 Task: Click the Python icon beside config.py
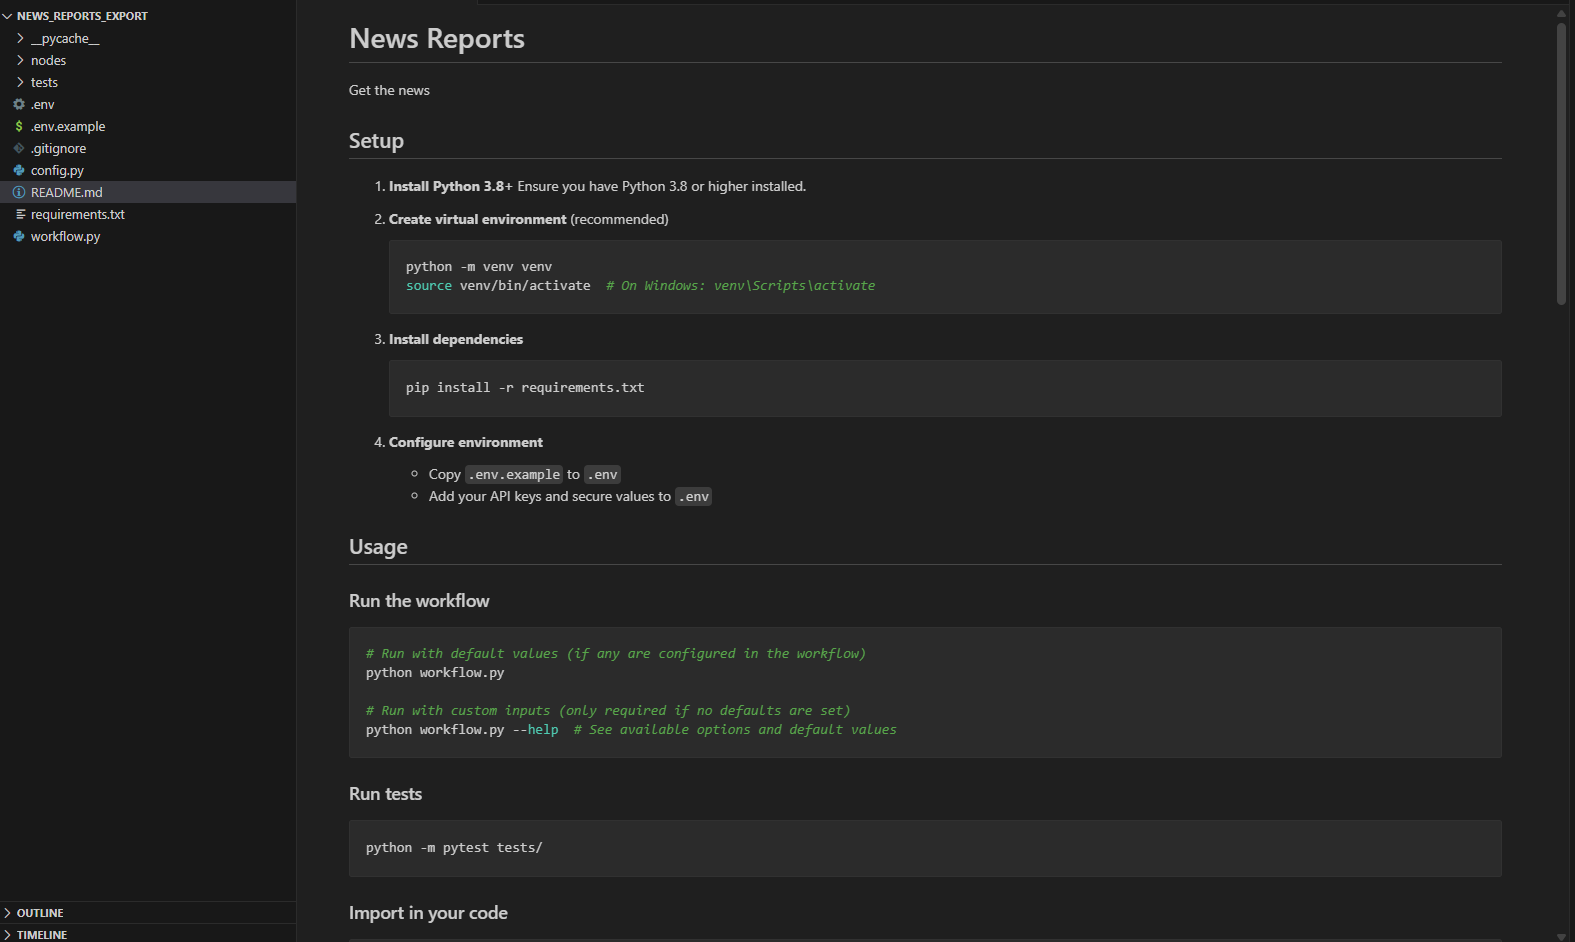coord(19,170)
